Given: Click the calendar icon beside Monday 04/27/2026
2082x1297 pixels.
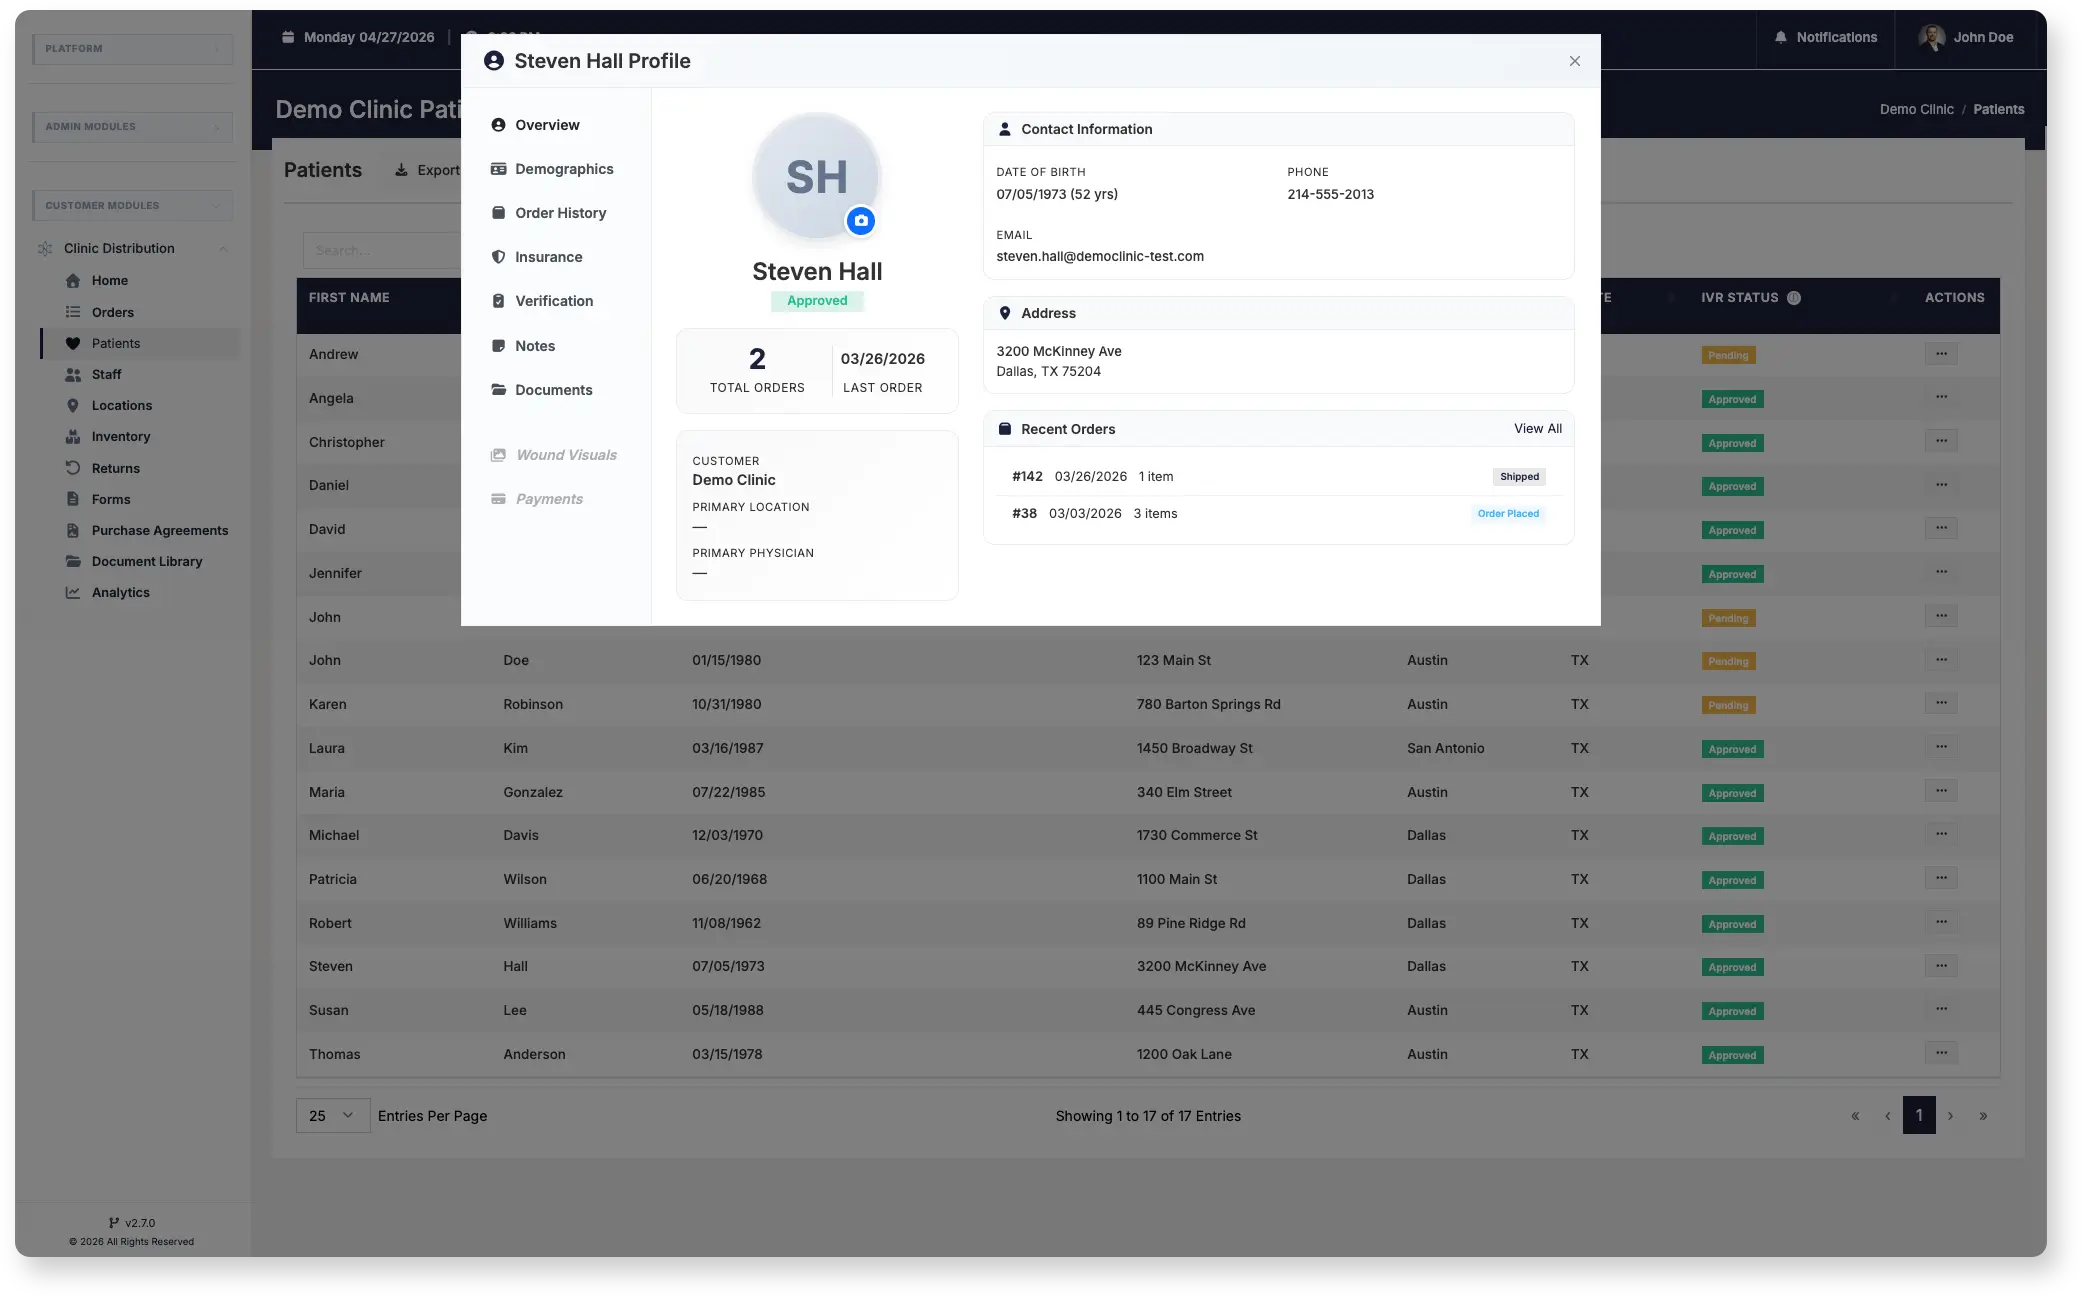Looking at the screenshot, I should 288,37.
